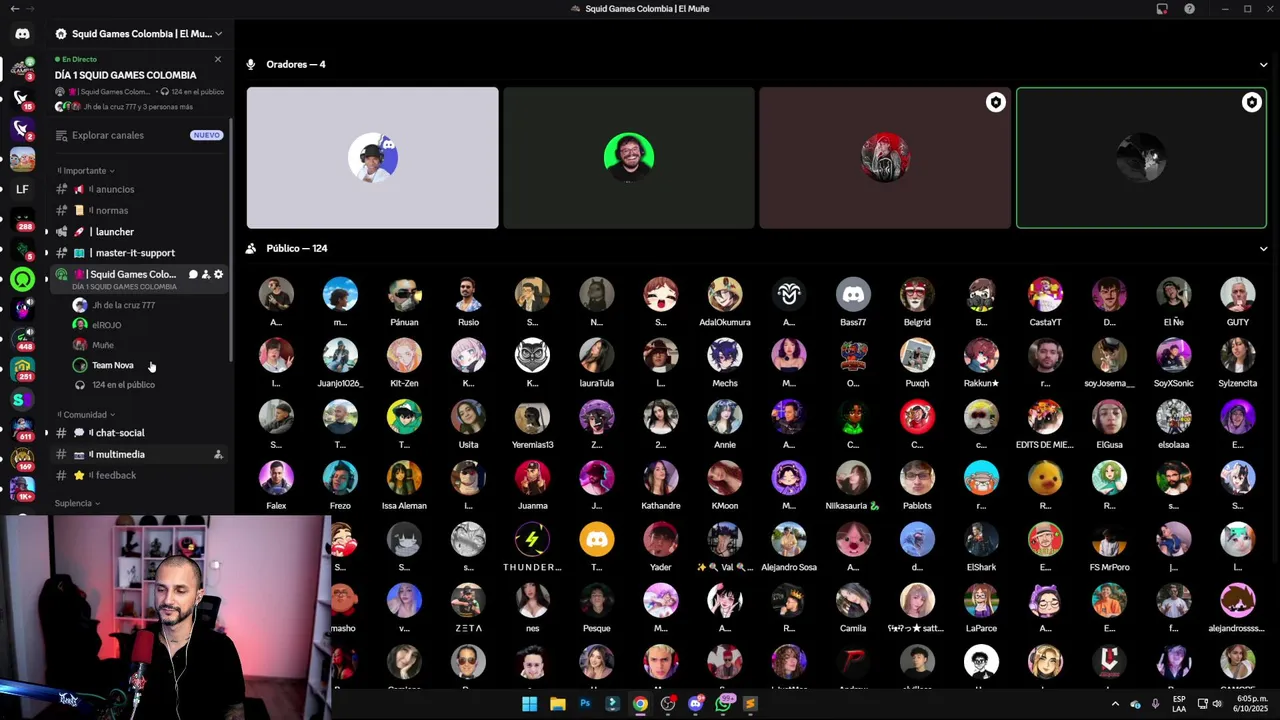Open Windows Start menu

click(529, 704)
